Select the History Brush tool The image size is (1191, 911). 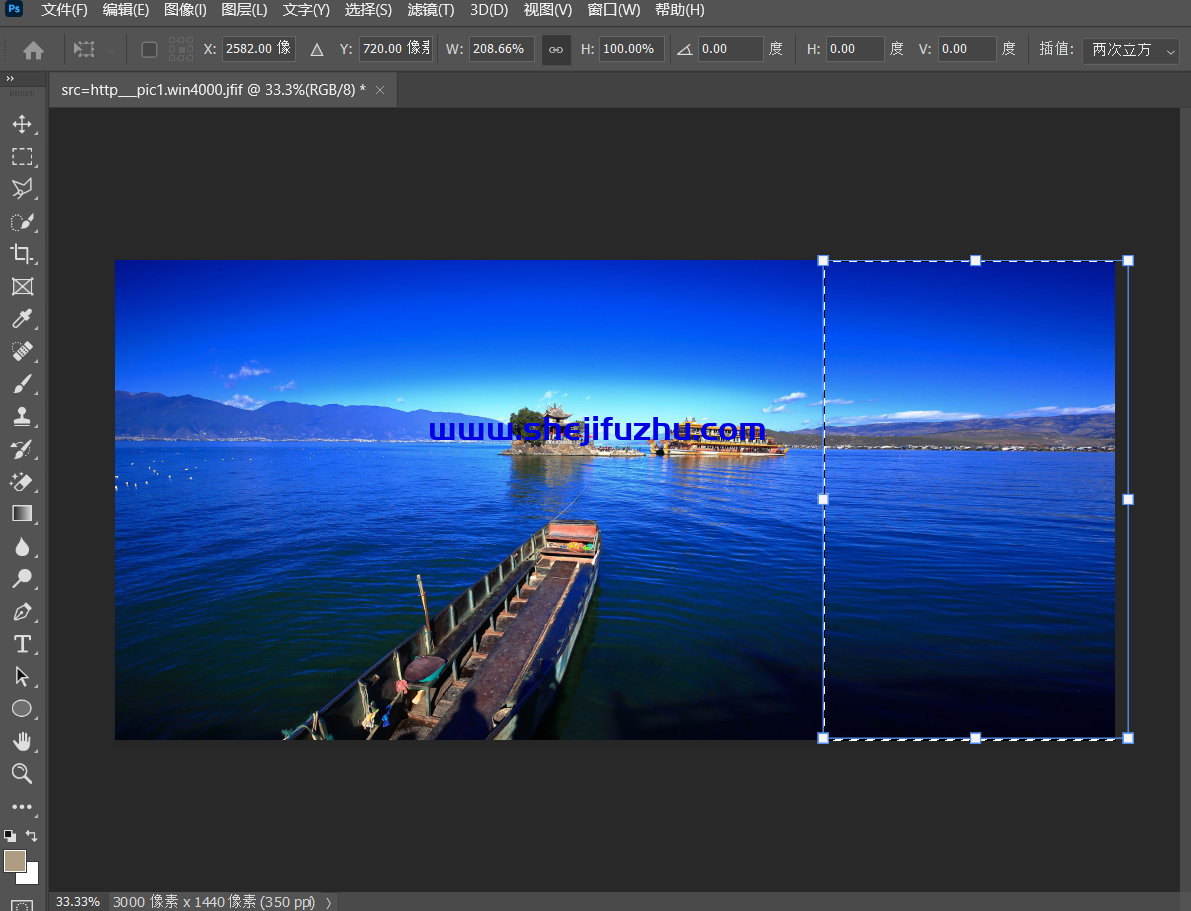click(22, 449)
